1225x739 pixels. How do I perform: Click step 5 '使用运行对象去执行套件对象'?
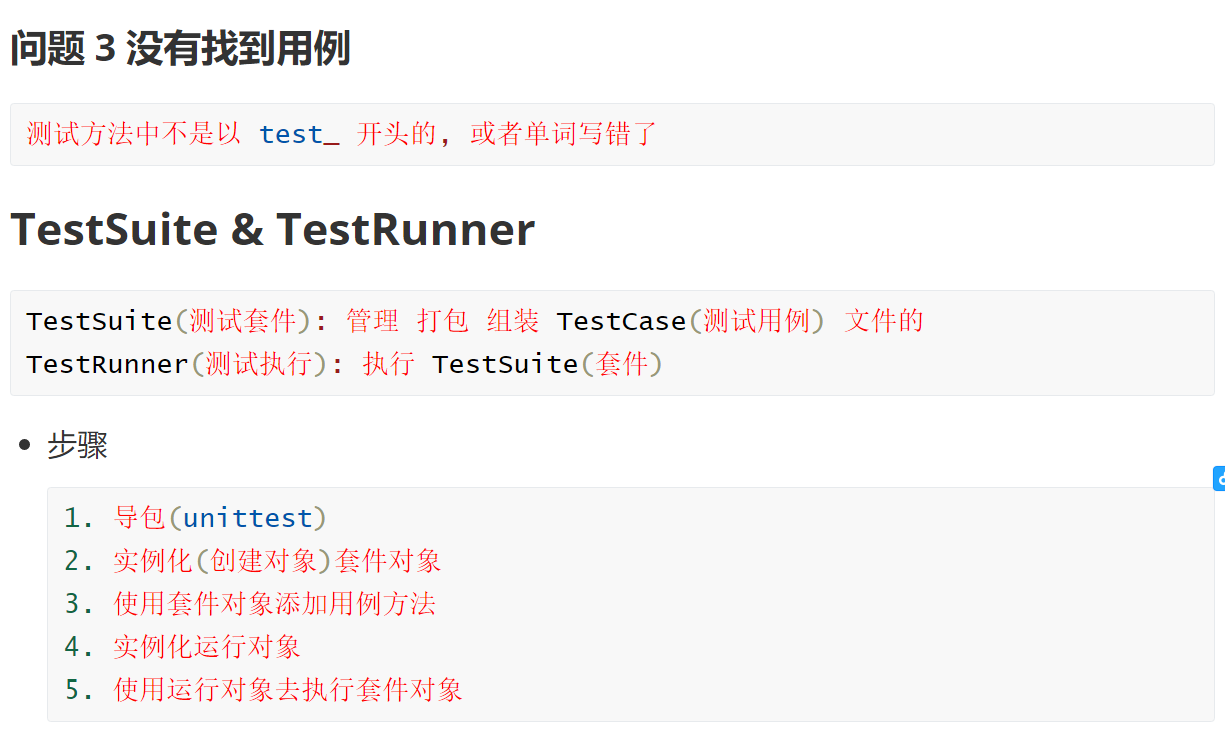288,690
